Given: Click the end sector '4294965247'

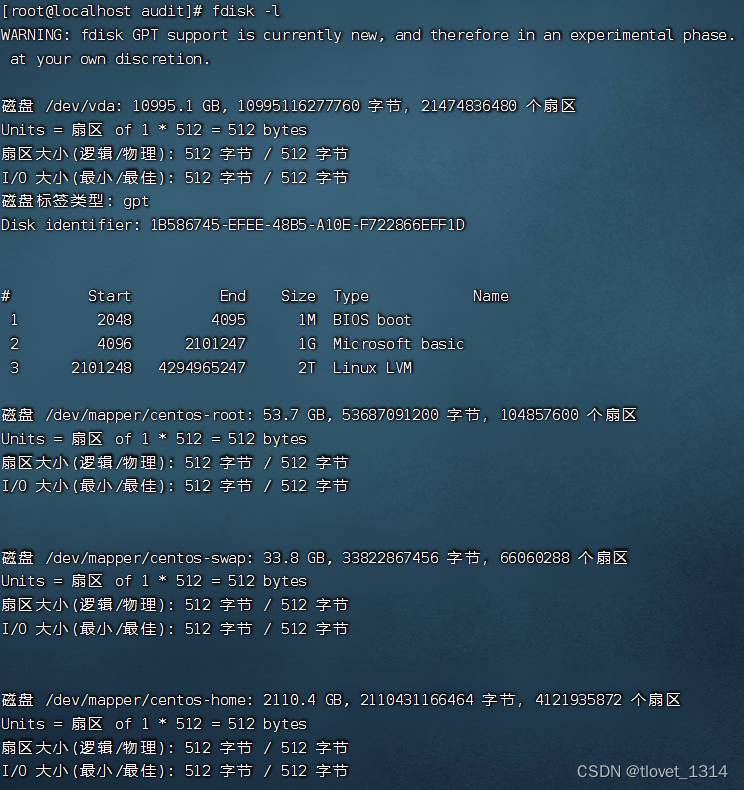Looking at the screenshot, I should (202, 368).
